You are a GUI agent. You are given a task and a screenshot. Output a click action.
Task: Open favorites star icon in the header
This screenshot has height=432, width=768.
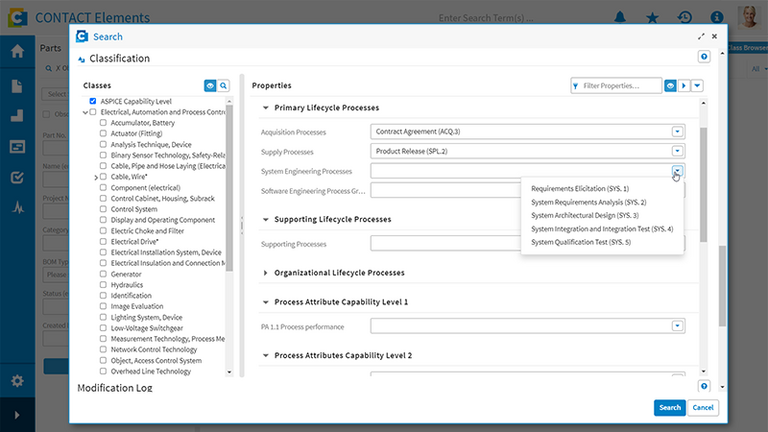(x=652, y=18)
